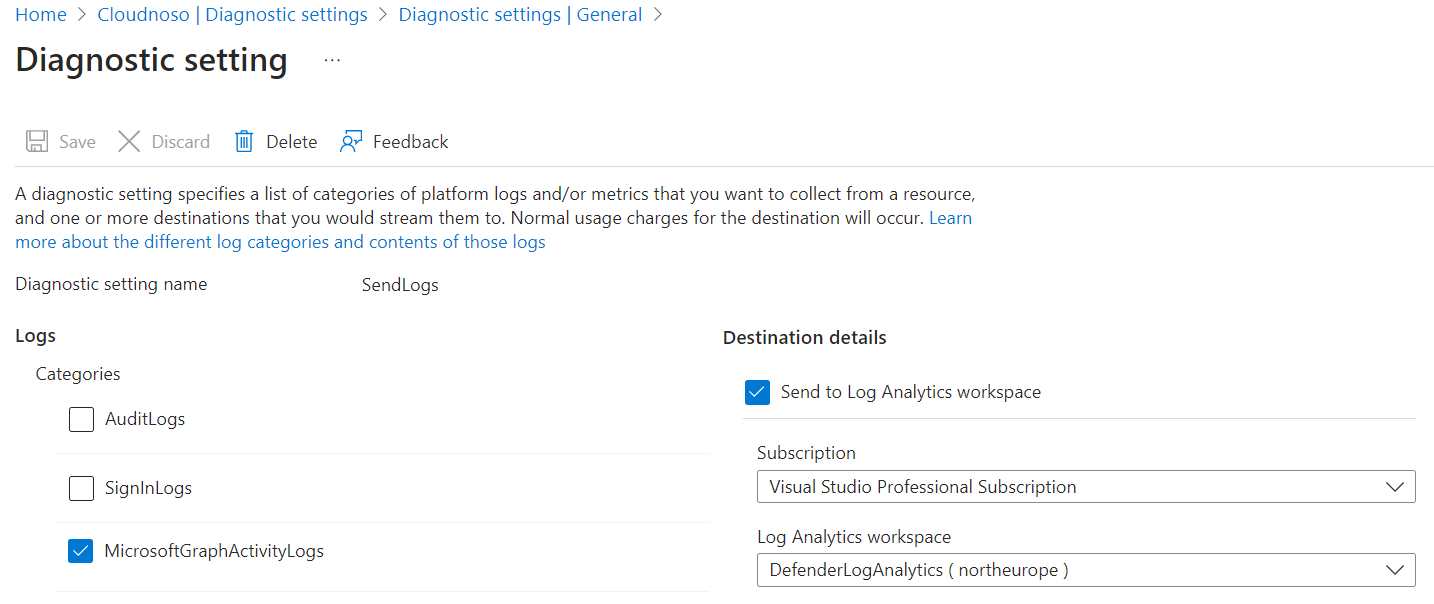
Task: Open the ellipsis menu beside Diagnostic setting title
Action: point(332,61)
